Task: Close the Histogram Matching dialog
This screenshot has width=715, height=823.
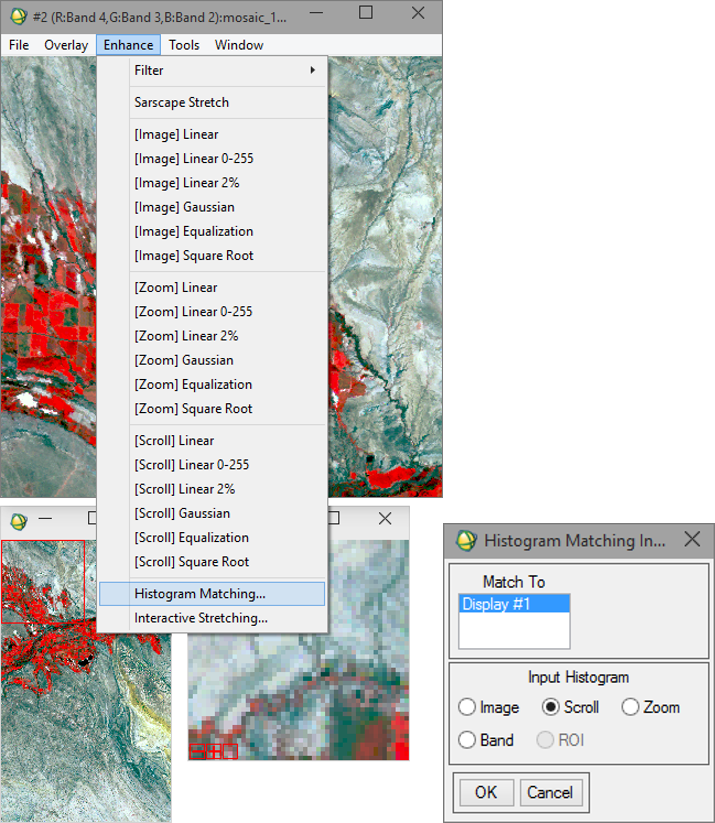Action: tap(692, 539)
